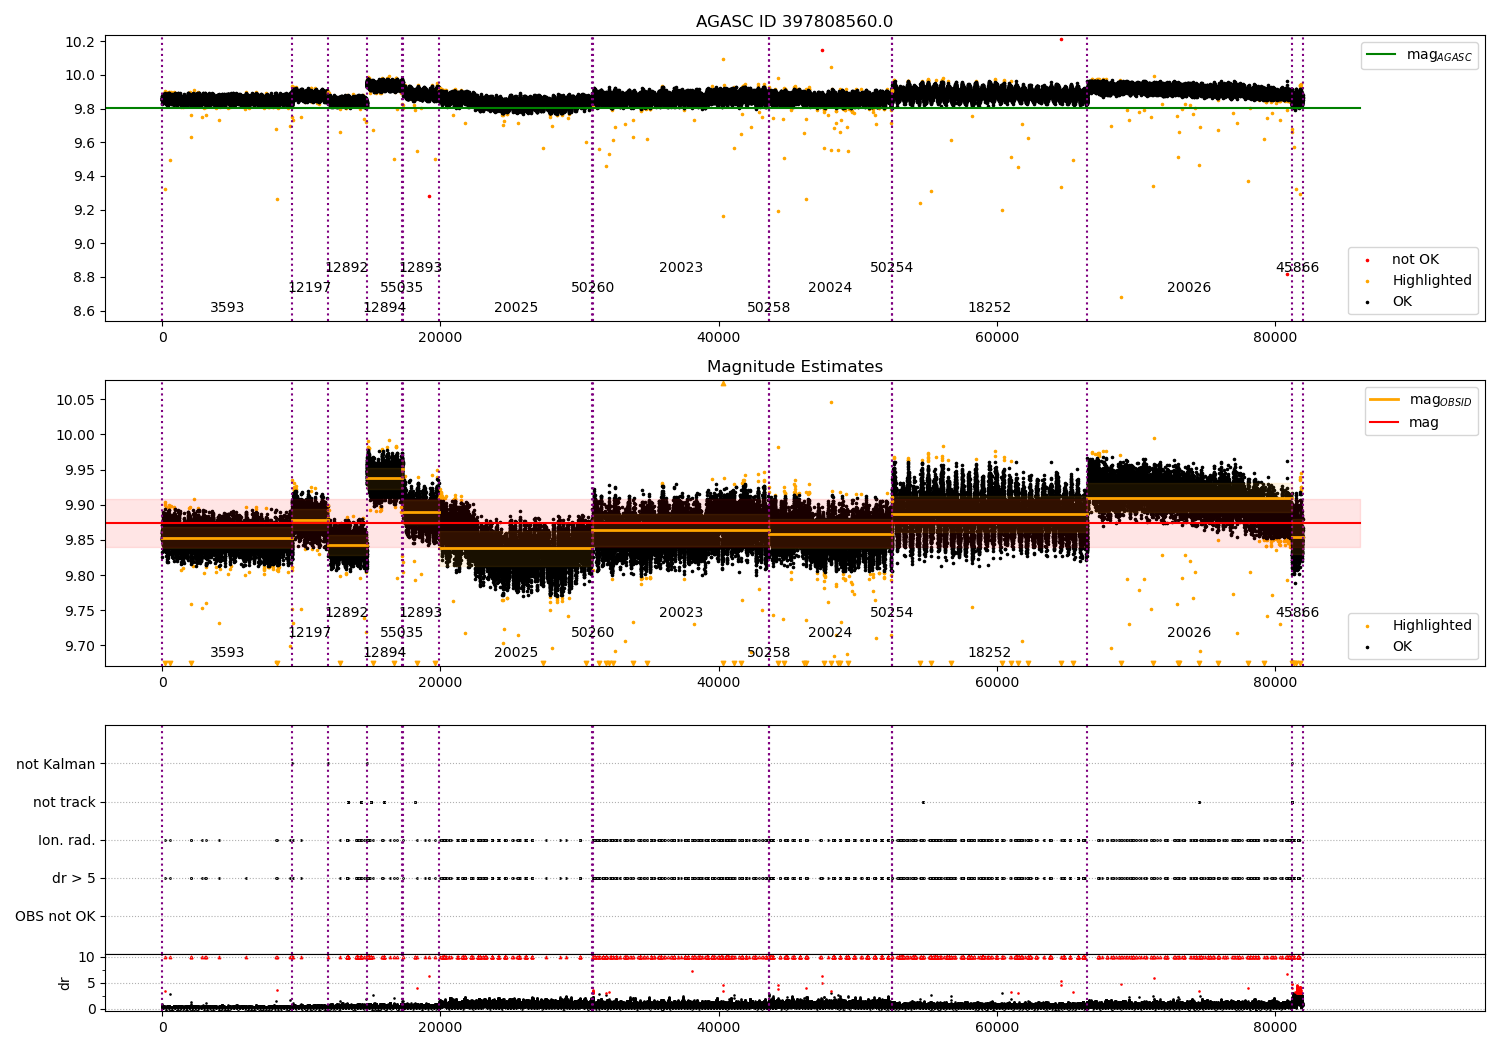Click obsid label 50254 in AGASC ID plot

(891, 268)
